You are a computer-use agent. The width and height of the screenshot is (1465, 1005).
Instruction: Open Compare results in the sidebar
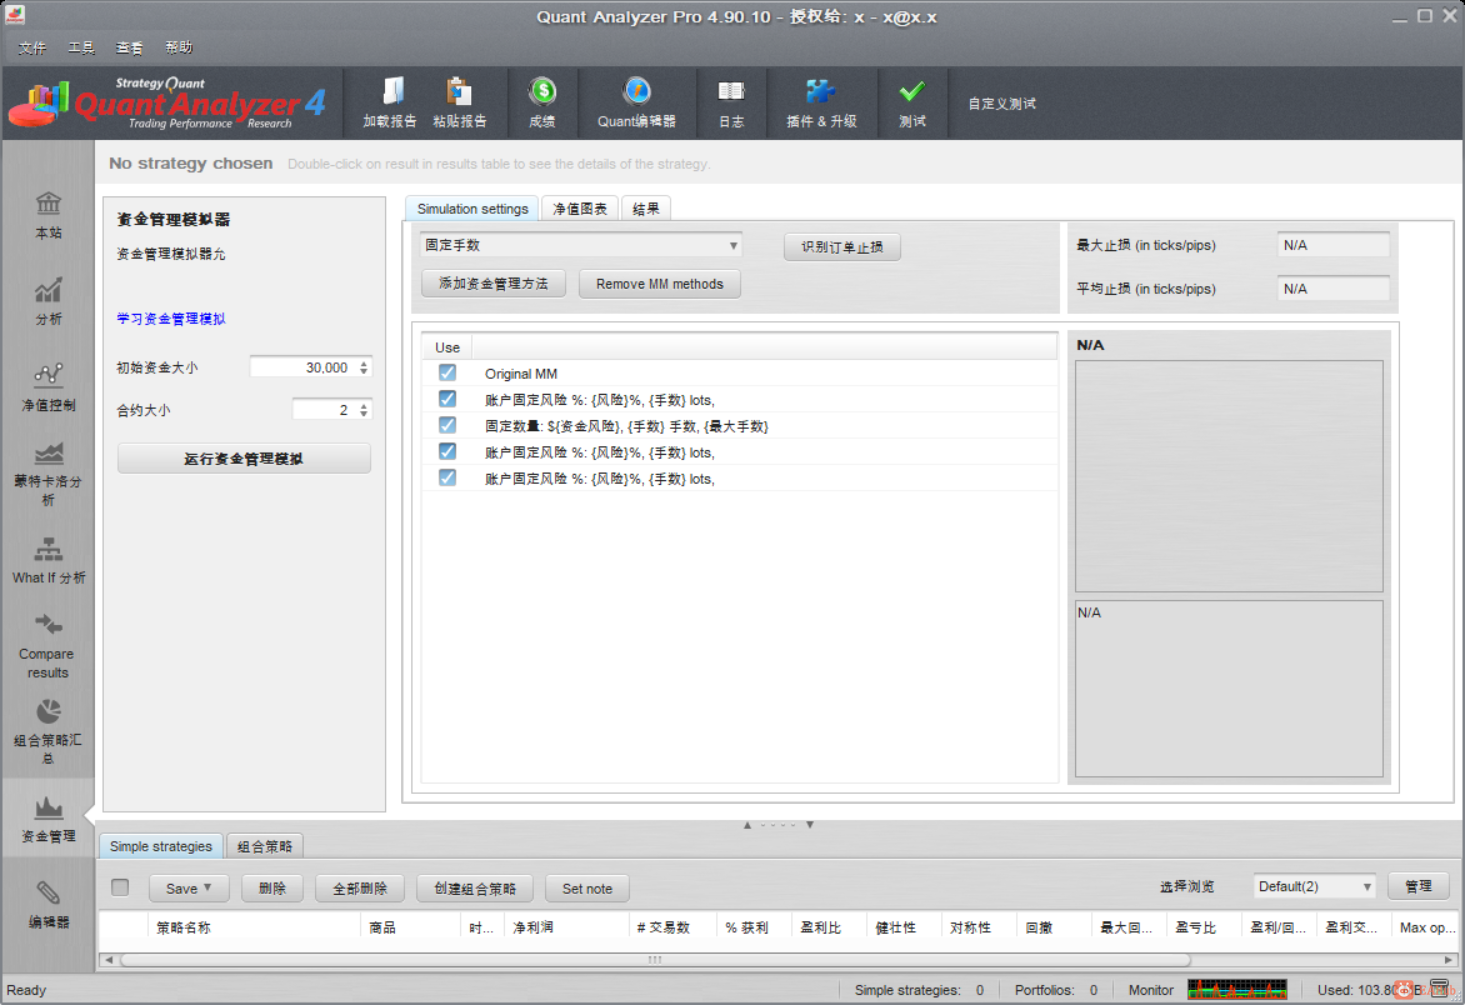click(x=48, y=646)
